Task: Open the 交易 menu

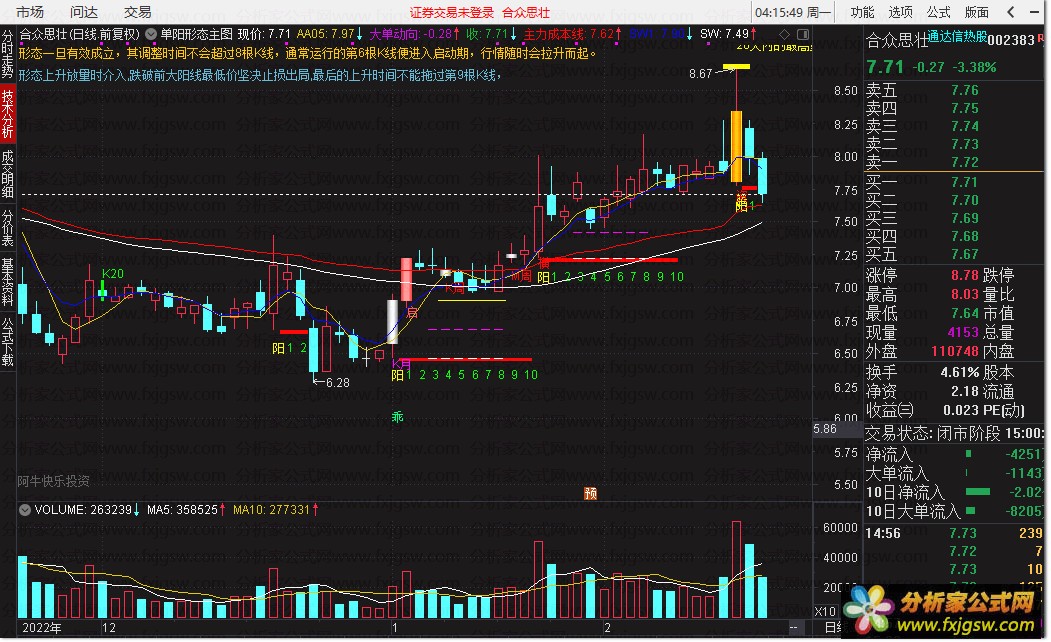Action: [137, 12]
